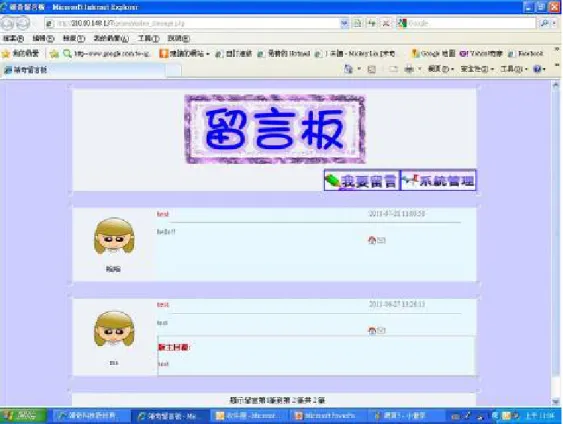Switch to Microsoft PowerPoint taskbar button
The height and width of the screenshot is (424, 563).
point(327,416)
